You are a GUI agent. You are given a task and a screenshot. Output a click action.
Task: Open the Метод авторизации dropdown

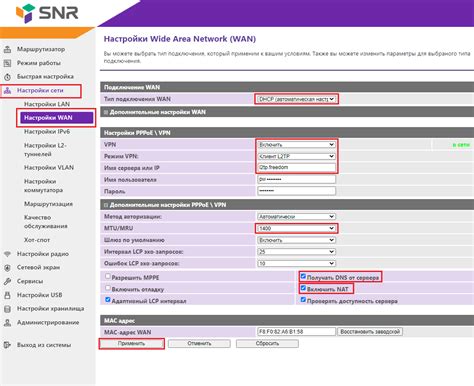[296, 217]
